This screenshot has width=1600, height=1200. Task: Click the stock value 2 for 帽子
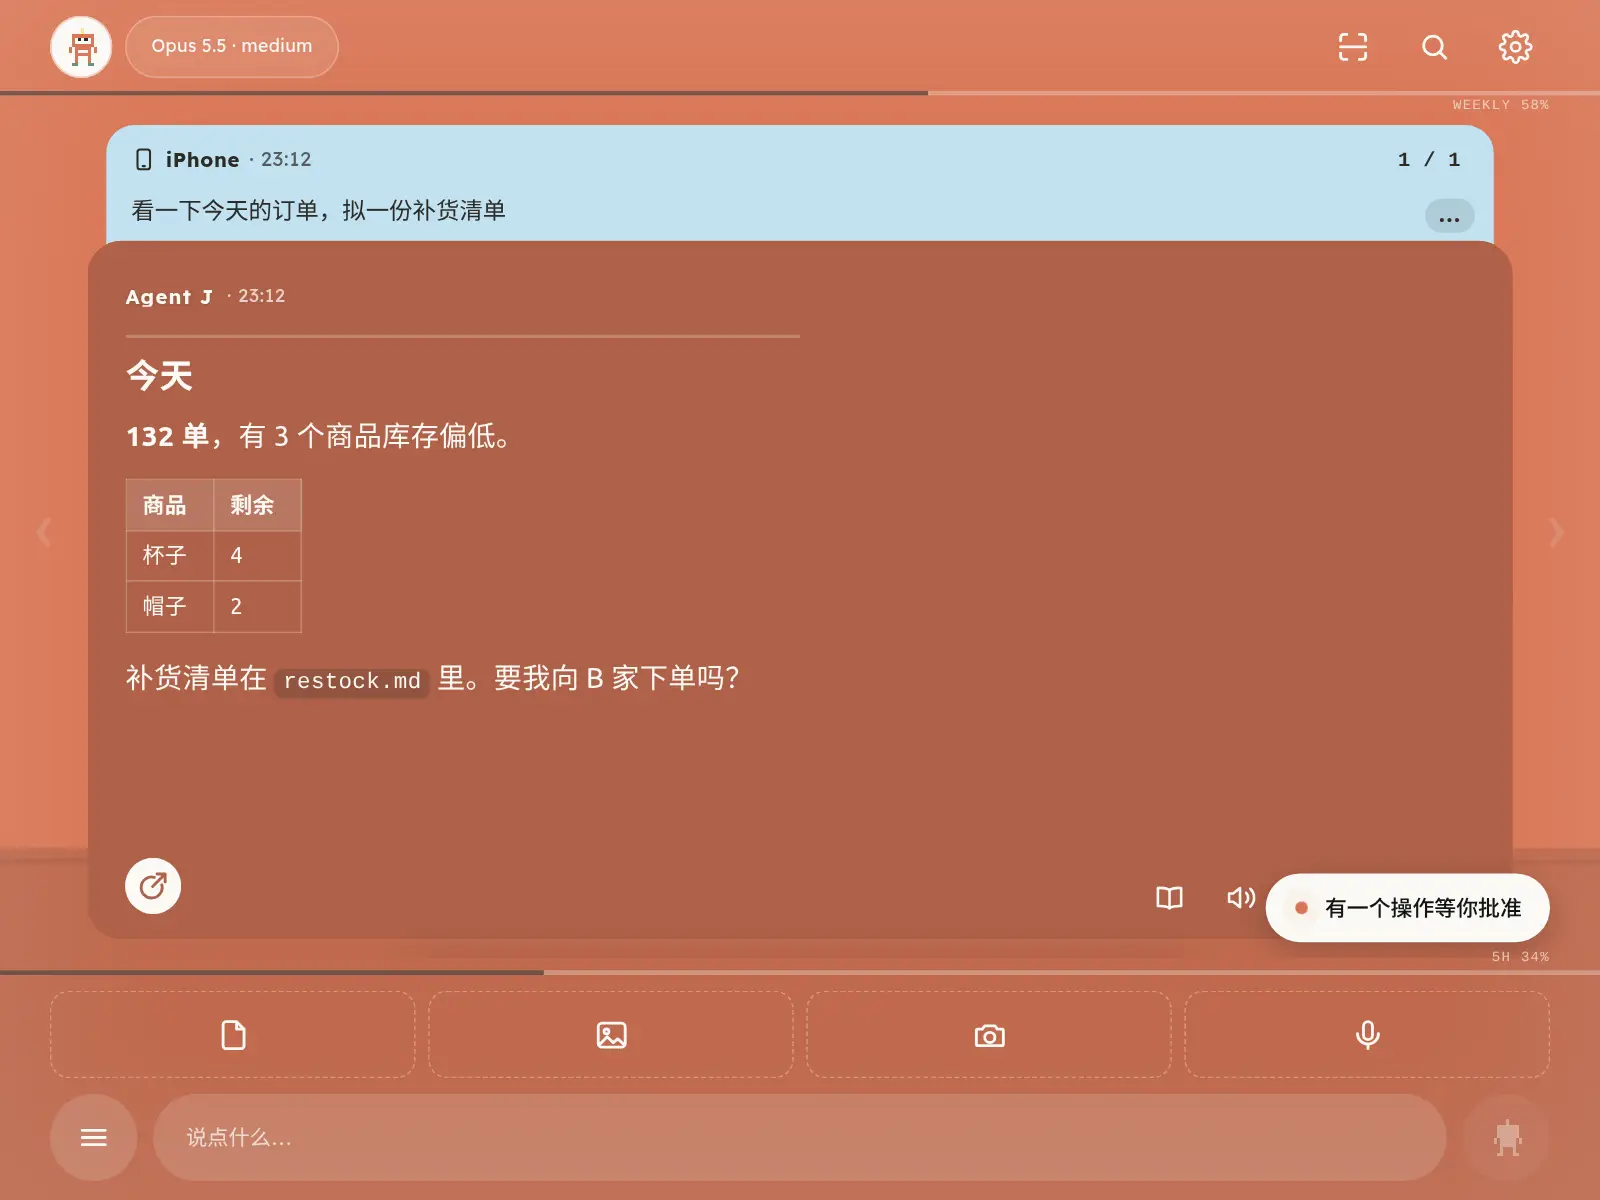[257, 606]
